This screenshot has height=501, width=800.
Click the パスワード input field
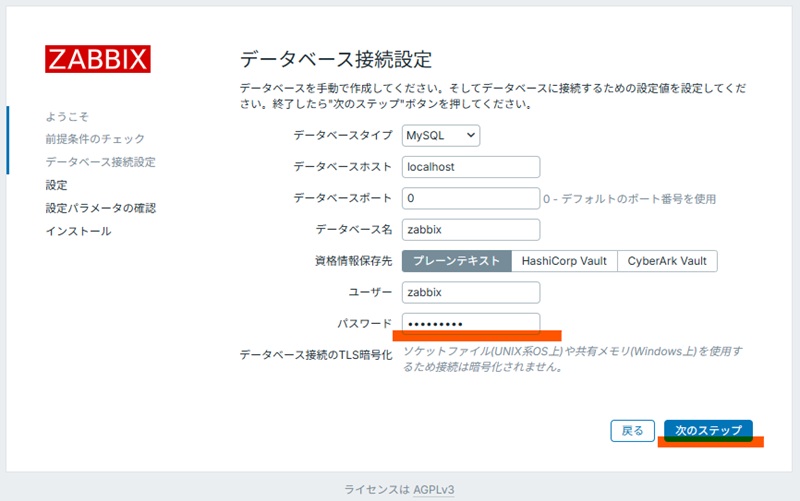[x=471, y=324]
